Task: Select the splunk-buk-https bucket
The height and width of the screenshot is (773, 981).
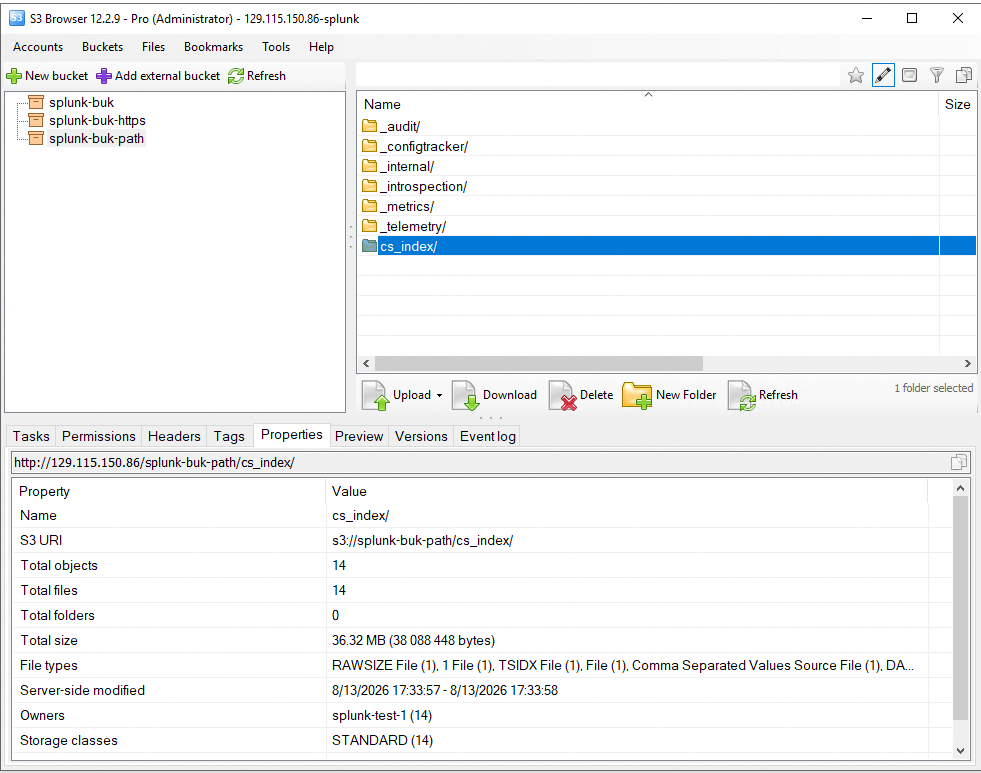Action: pyautogui.click(x=97, y=121)
